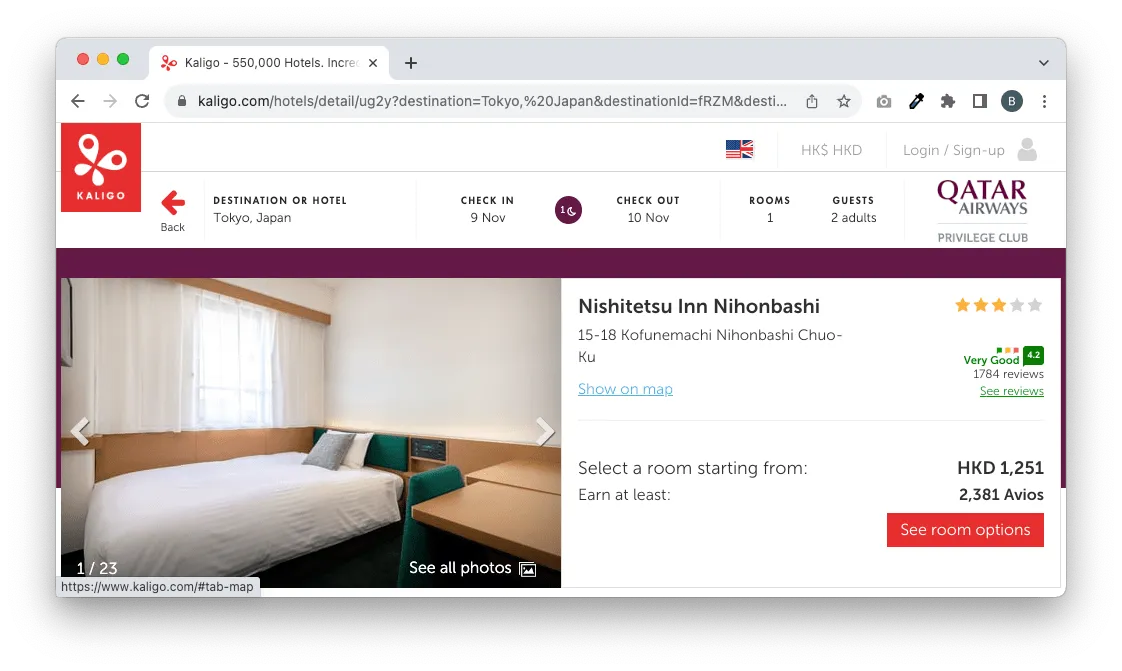
Task: Click the Kaligo logo
Action: pos(101,167)
